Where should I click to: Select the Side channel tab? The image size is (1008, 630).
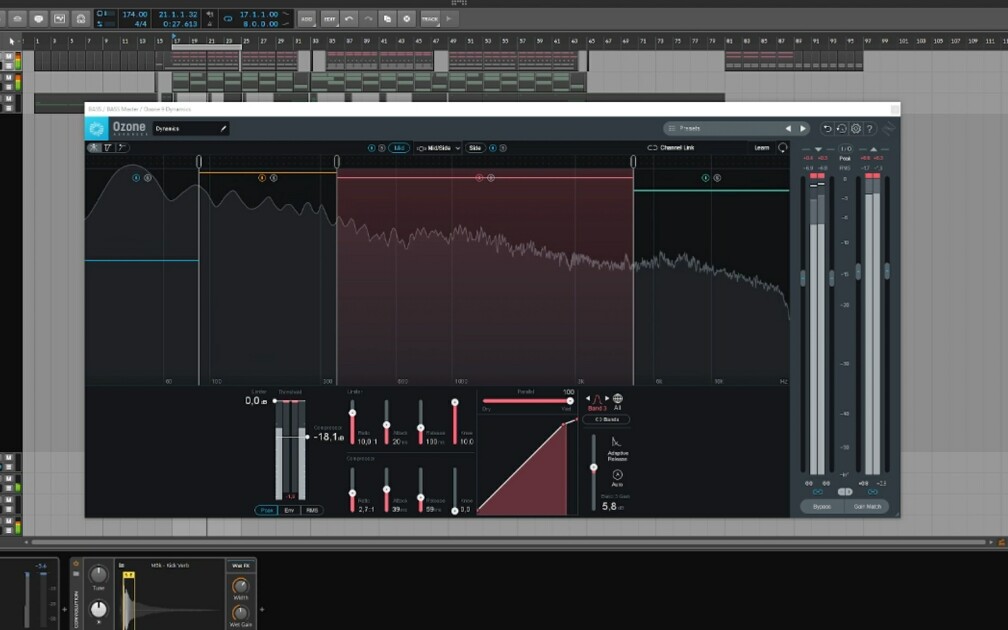pos(475,148)
